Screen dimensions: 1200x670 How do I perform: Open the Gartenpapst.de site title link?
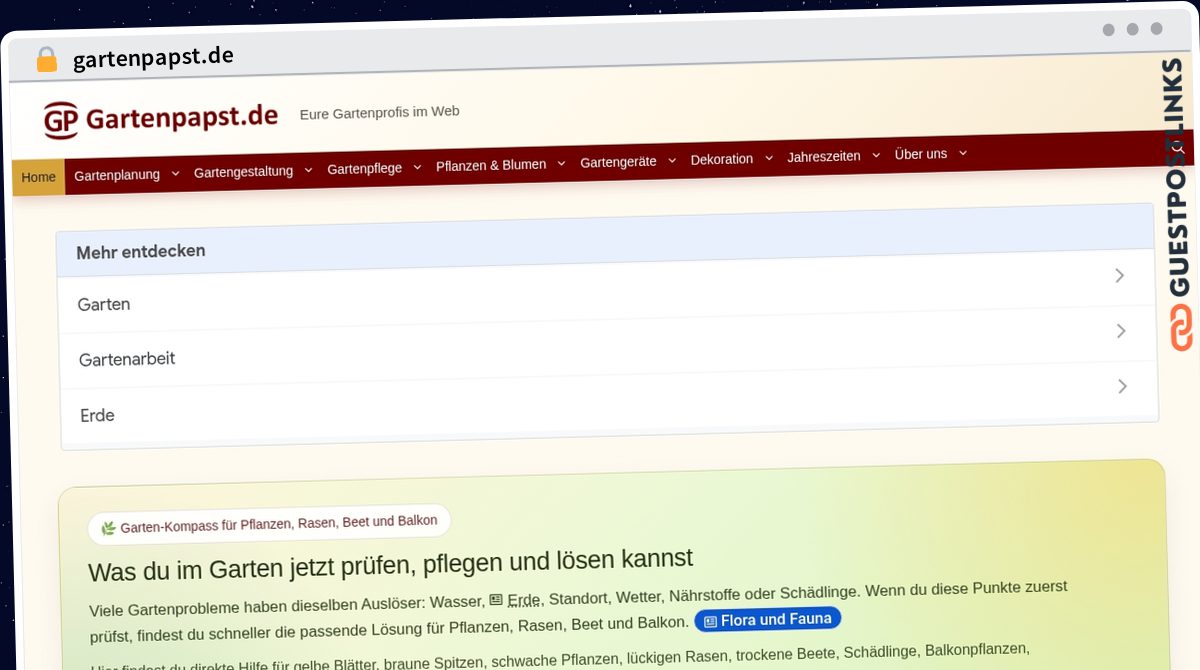click(x=182, y=117)
